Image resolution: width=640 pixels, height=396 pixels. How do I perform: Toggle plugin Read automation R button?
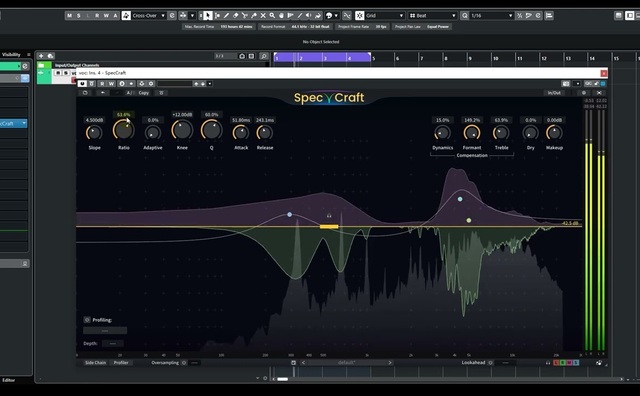point(102,84)
